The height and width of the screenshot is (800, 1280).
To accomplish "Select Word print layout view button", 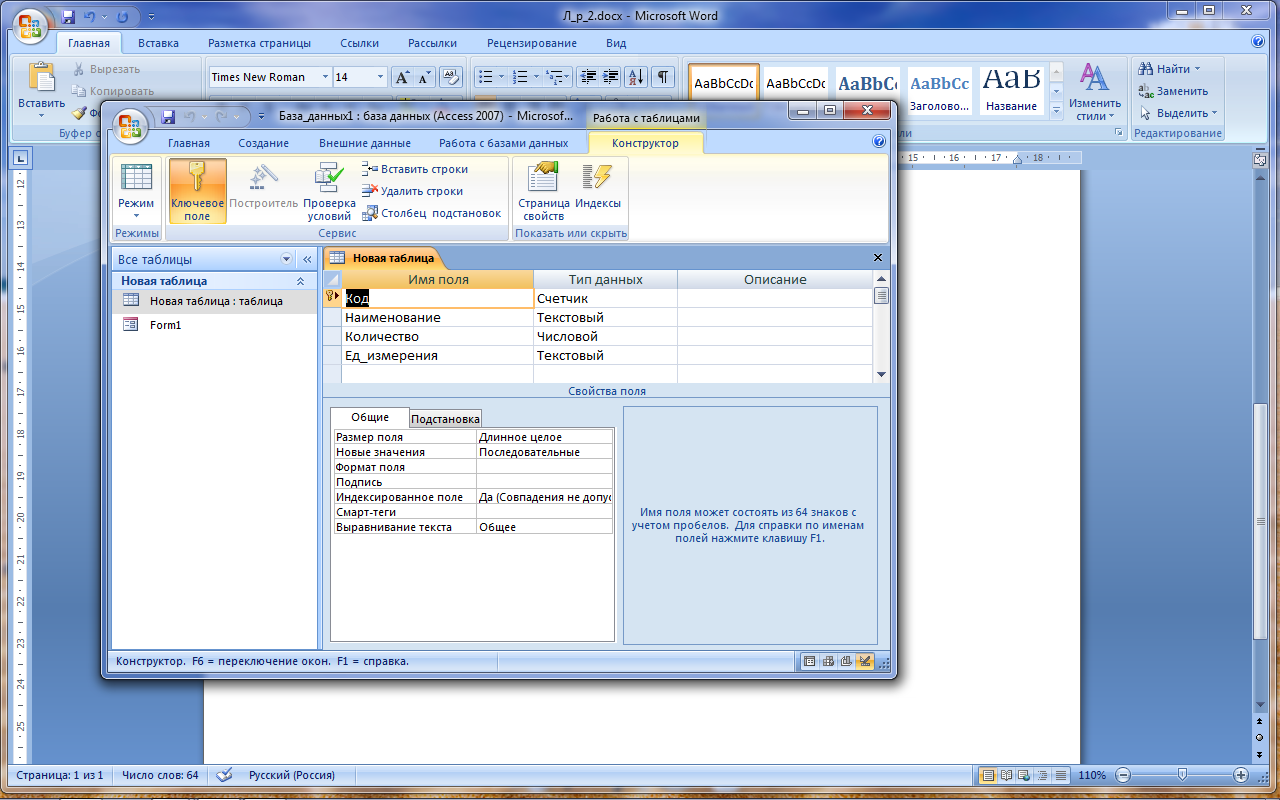I will tap(988, 775).
